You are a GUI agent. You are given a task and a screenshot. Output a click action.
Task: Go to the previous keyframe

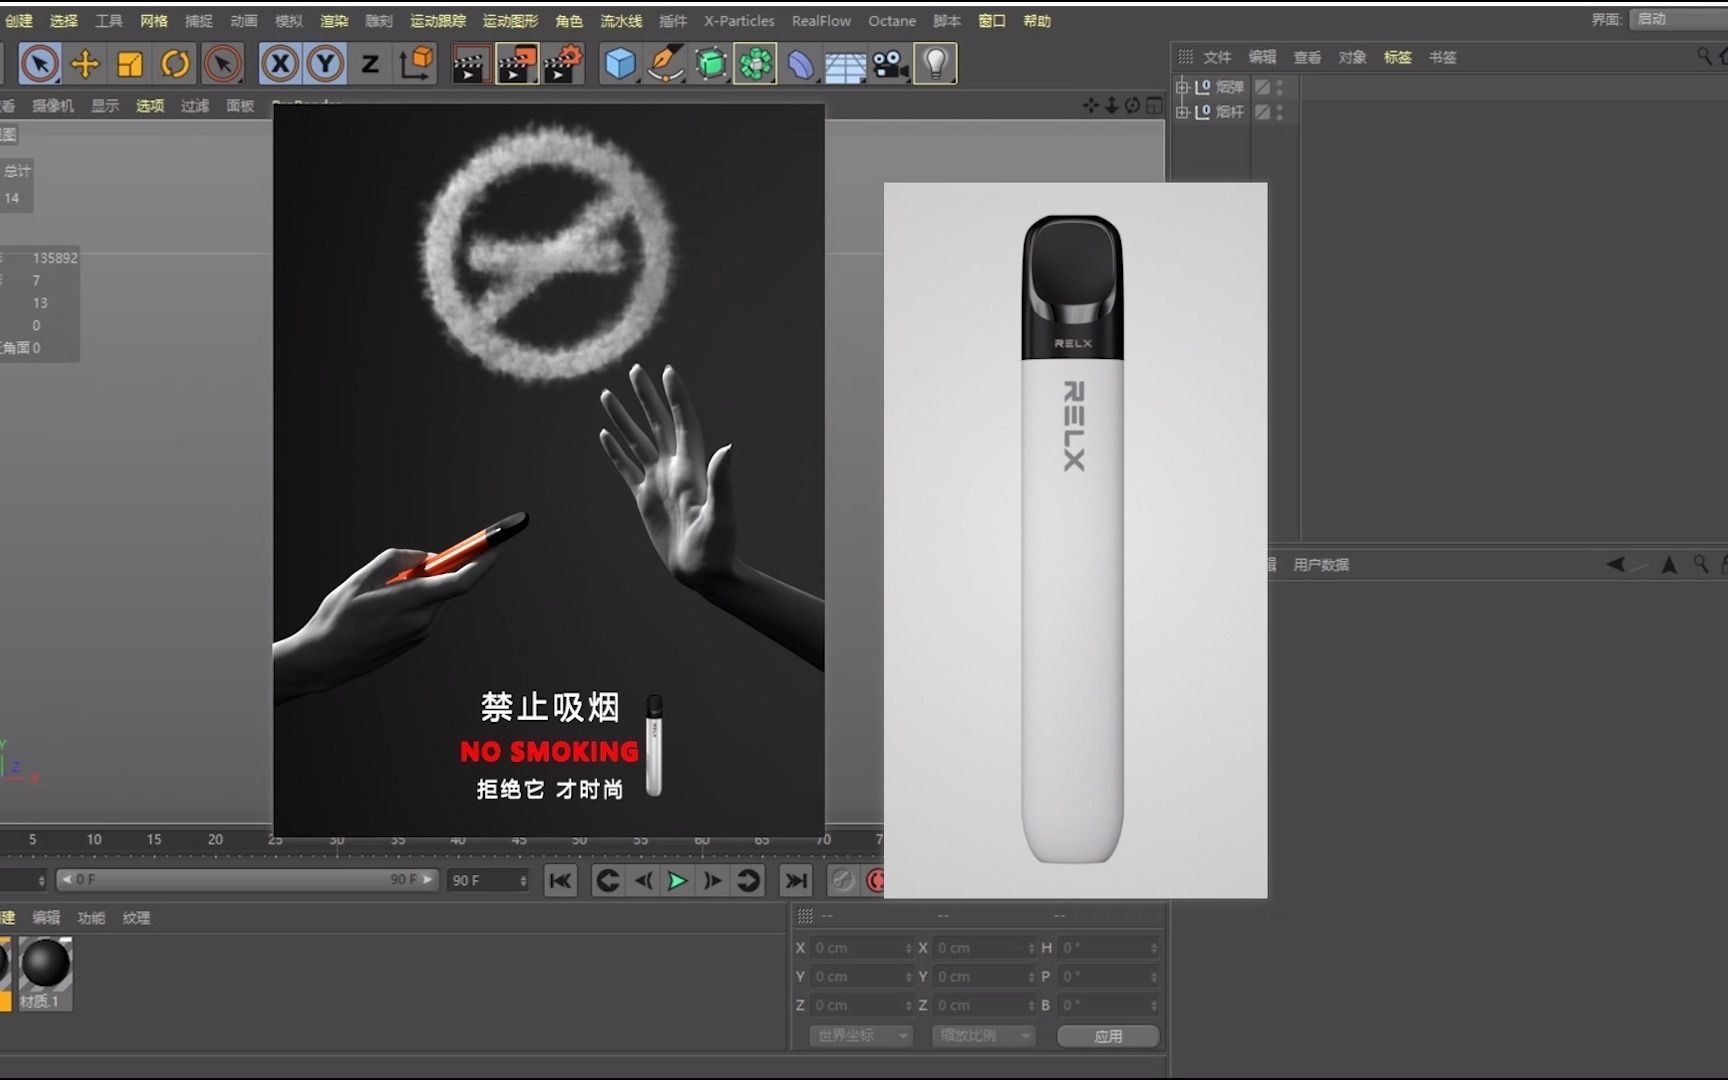(x=607, y=880)
